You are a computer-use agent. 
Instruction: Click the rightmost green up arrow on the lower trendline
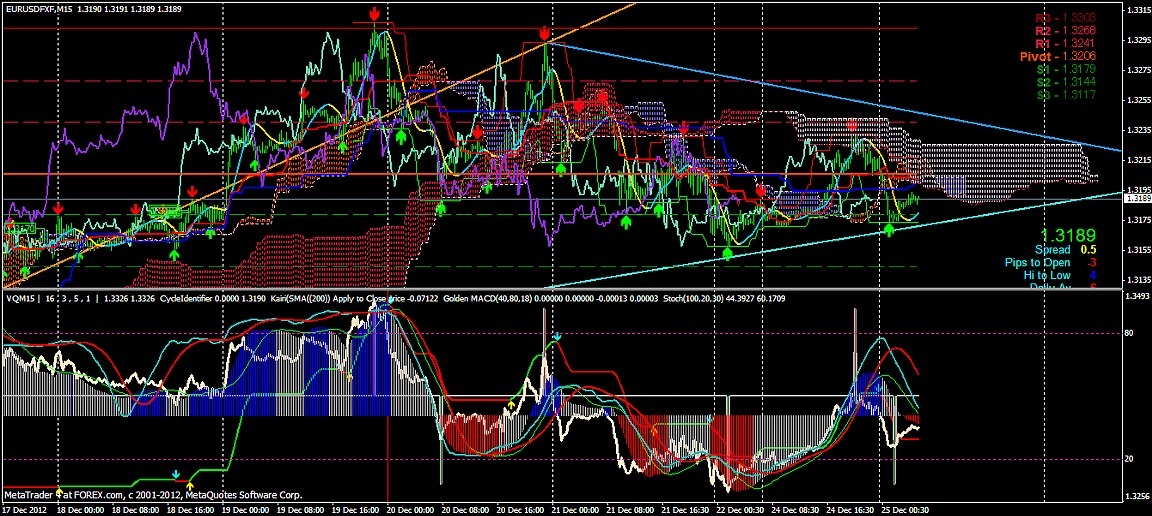pos(889,230)
